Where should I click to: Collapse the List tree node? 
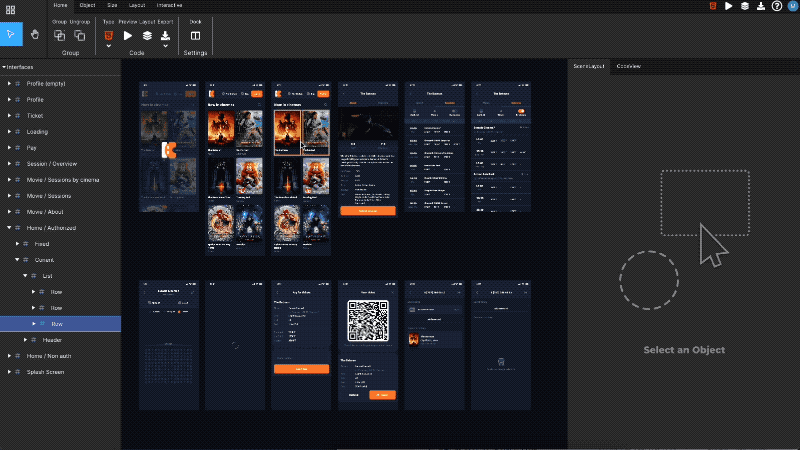(x=25, y=276)
